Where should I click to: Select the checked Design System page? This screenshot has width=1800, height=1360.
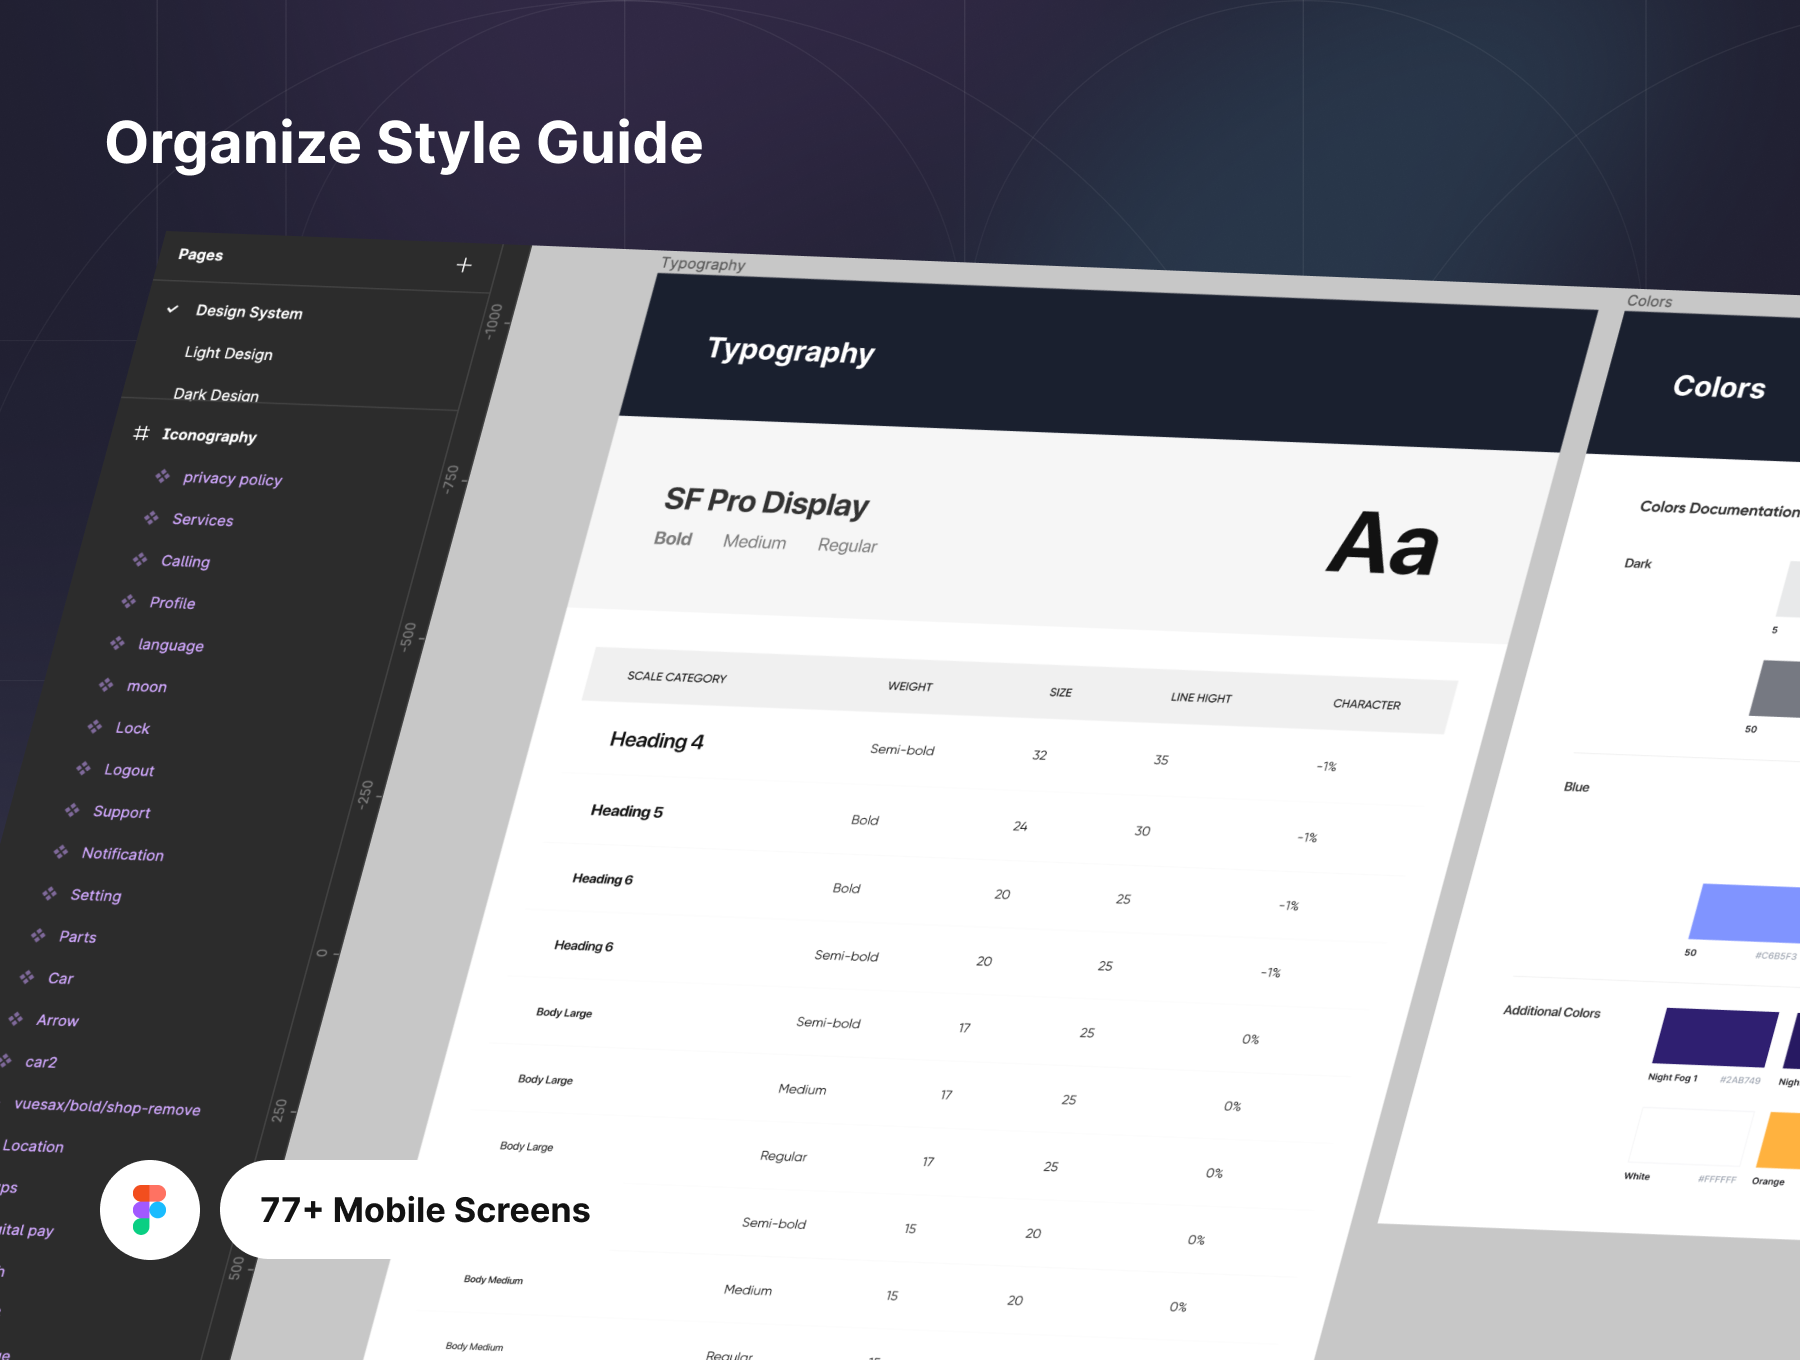[248, 312]
